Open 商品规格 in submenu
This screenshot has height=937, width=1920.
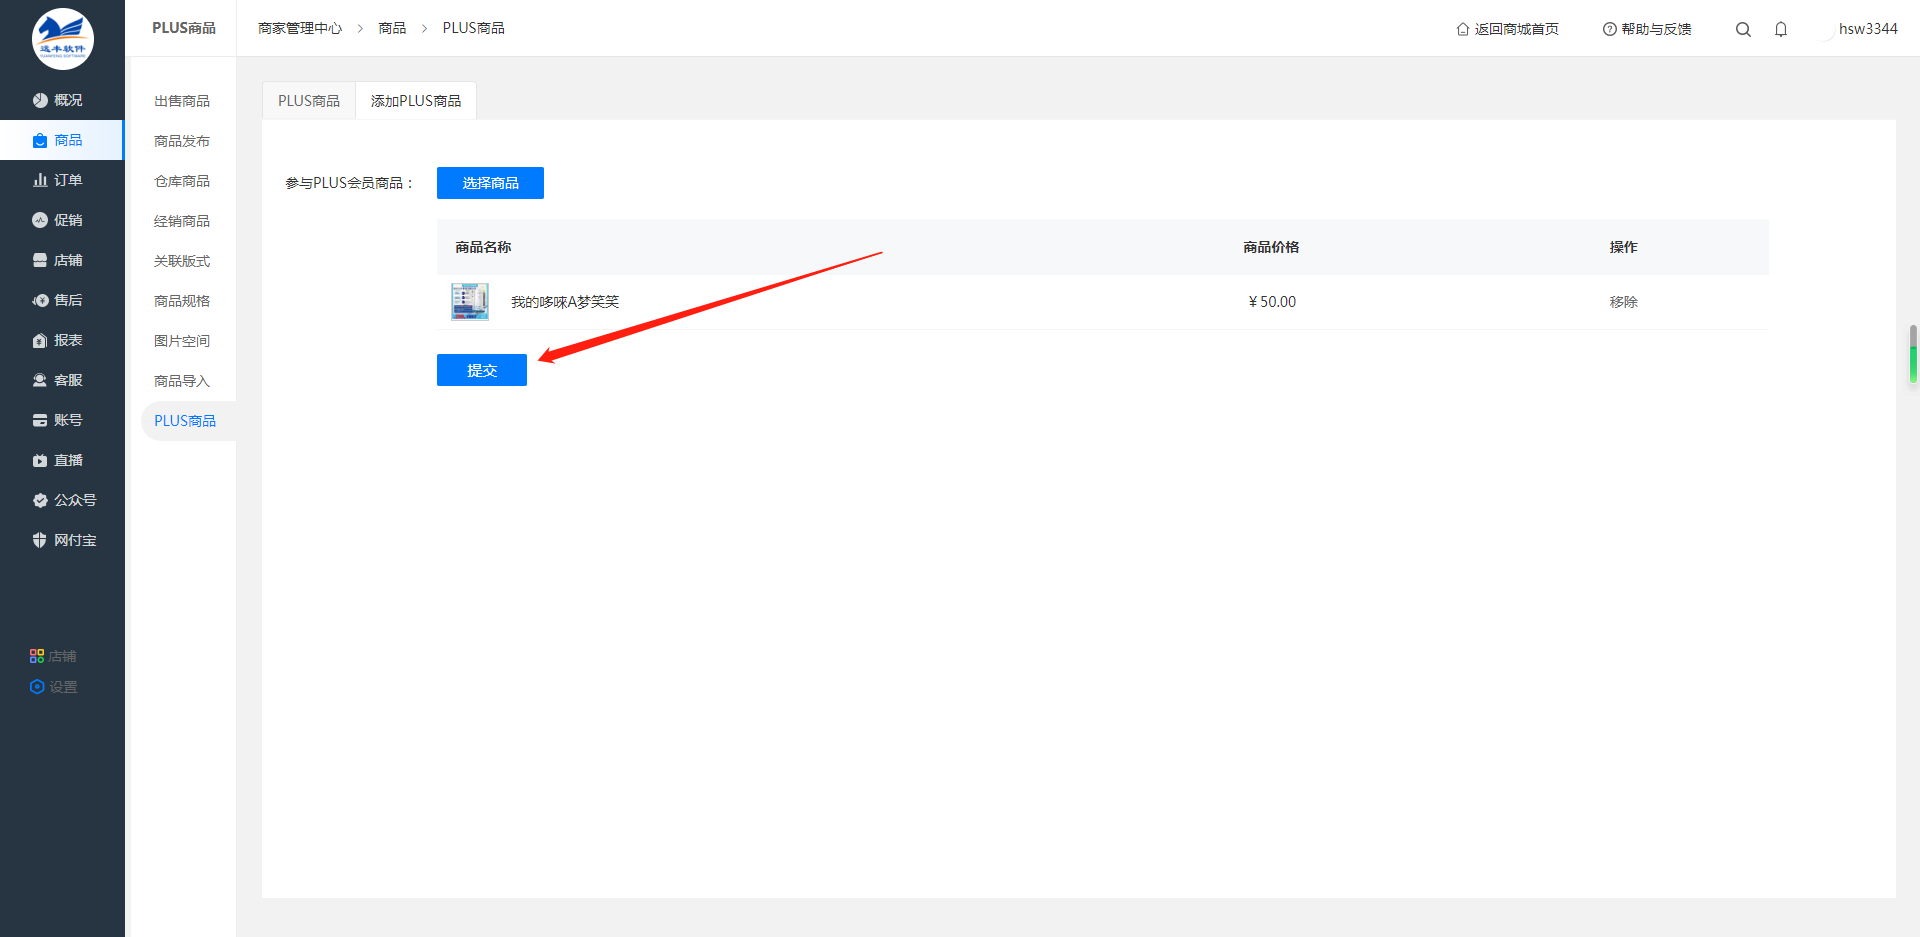(182, 301)
